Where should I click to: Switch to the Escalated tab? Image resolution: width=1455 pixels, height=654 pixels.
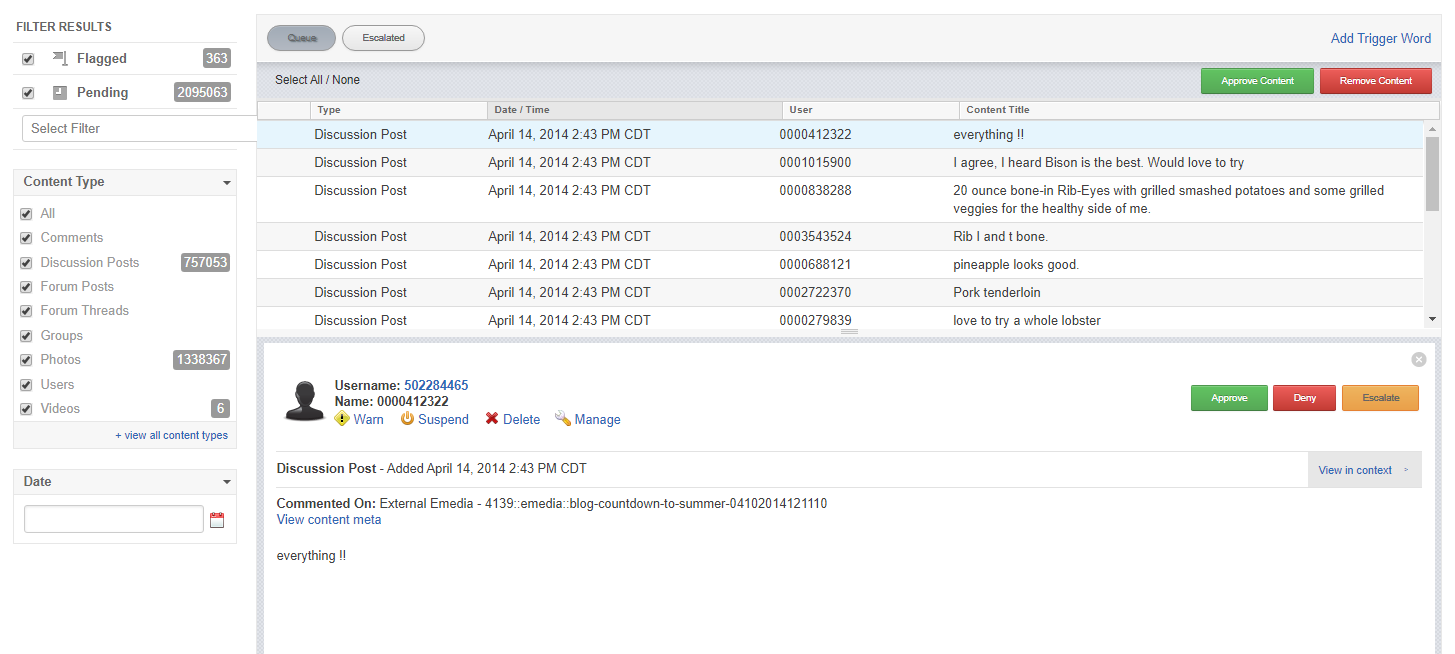point(383,38)
